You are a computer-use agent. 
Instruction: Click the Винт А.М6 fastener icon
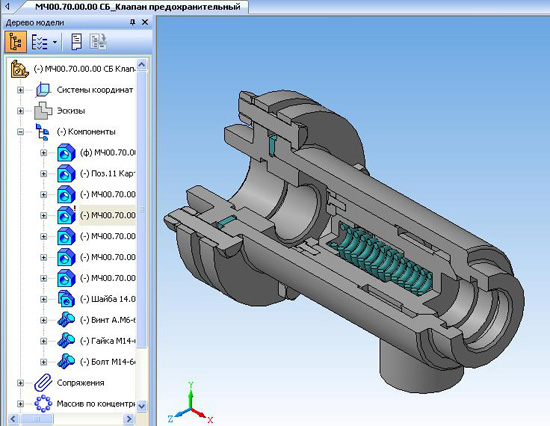tap(66, 320)
